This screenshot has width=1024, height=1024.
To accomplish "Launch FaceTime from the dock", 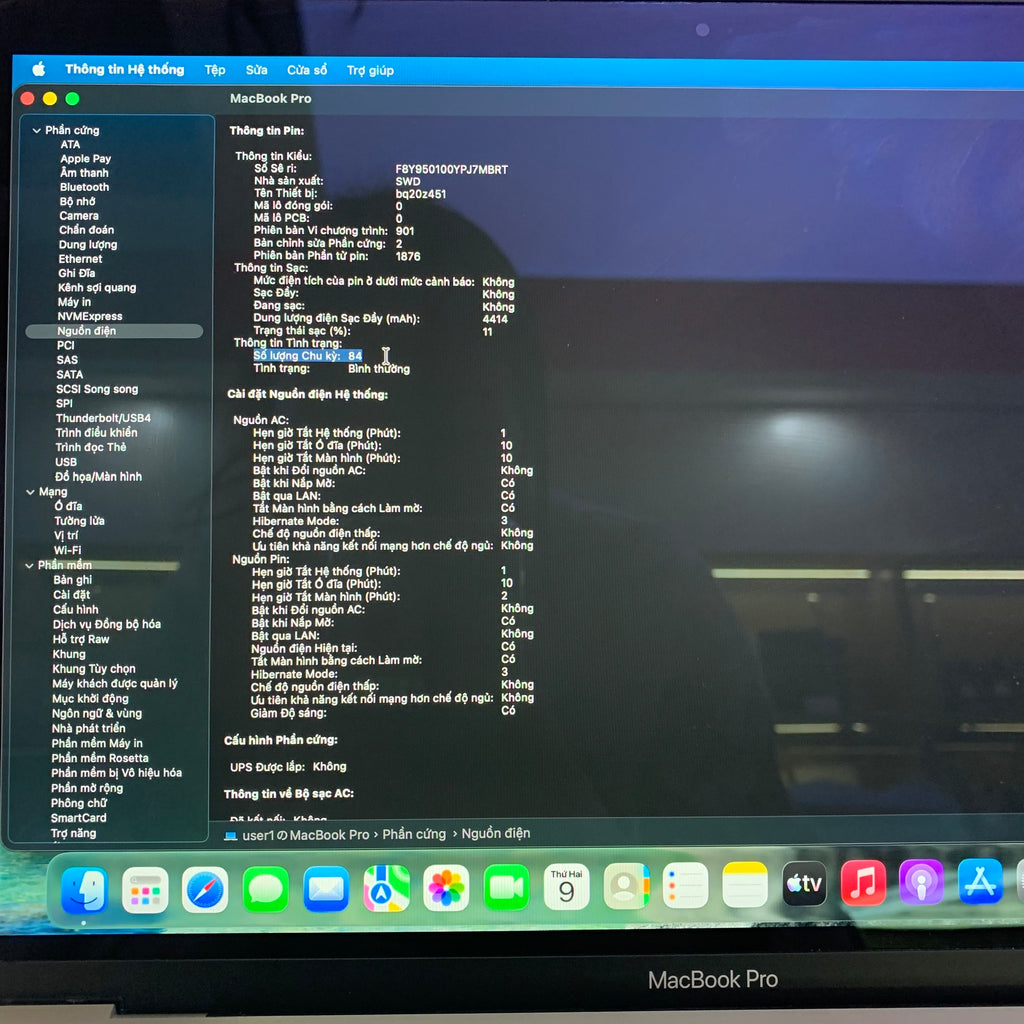I will [506, 887].
